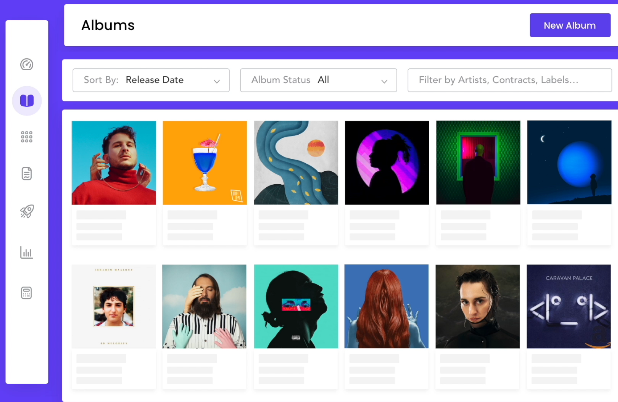Viewport: 618px width, 402px height.
Task: Open the rocket icon in sidebar
Action: pyautogui.click(x=27, y=212)
